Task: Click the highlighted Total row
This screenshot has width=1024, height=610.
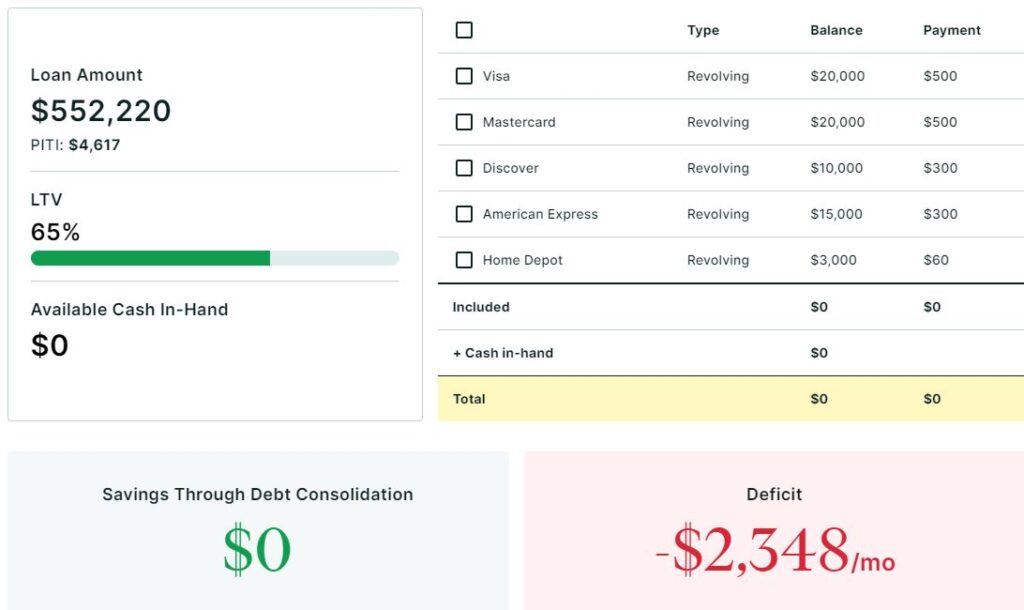Action: pyautogui.click(x=730, y=399)
